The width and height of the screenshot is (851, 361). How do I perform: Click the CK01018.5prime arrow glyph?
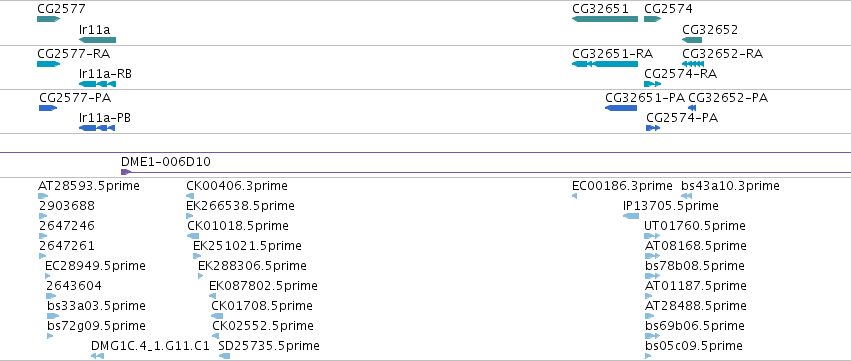[x=193, y=236]
